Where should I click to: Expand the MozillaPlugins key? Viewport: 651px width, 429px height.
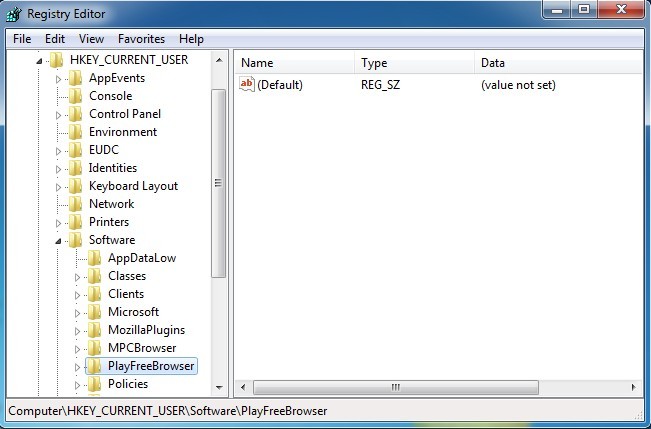click(x=78, y=331)
